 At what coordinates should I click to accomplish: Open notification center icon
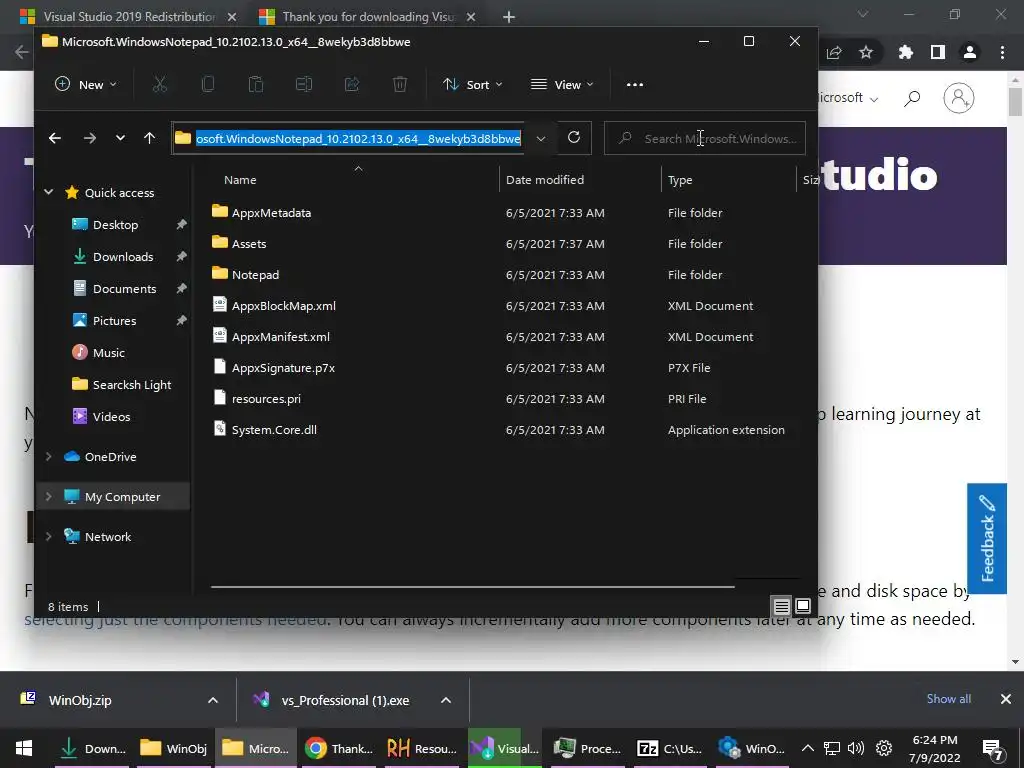tap(993, 749)
